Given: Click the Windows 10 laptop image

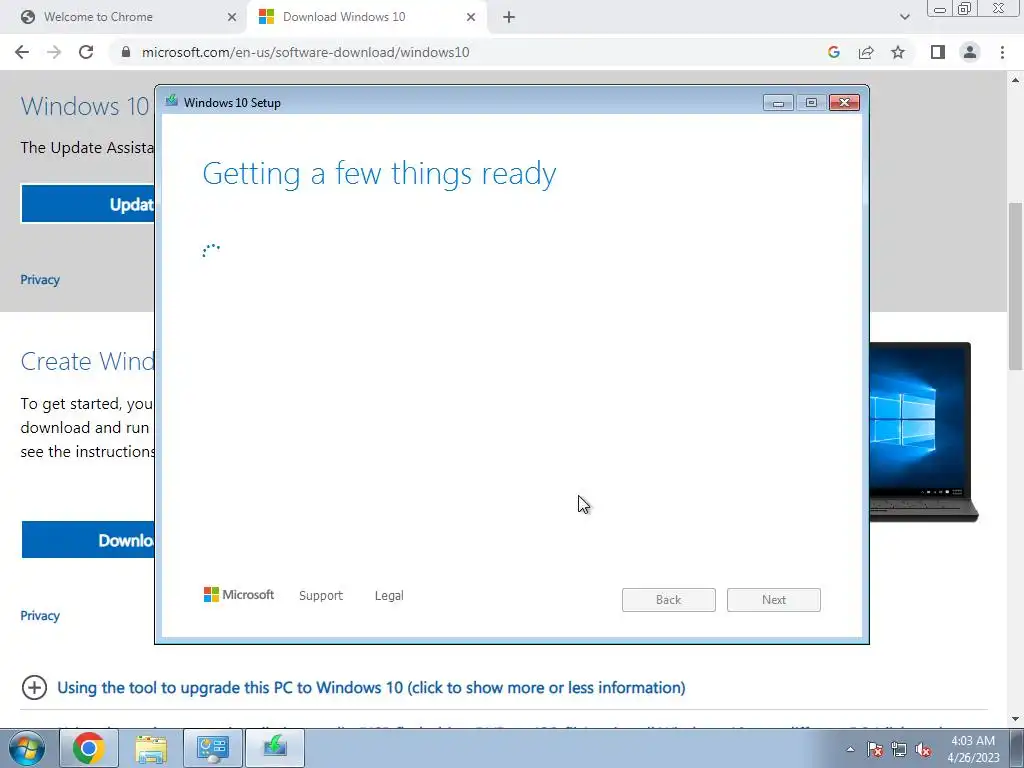Looking at the screenshot, I should click(923, 432).
